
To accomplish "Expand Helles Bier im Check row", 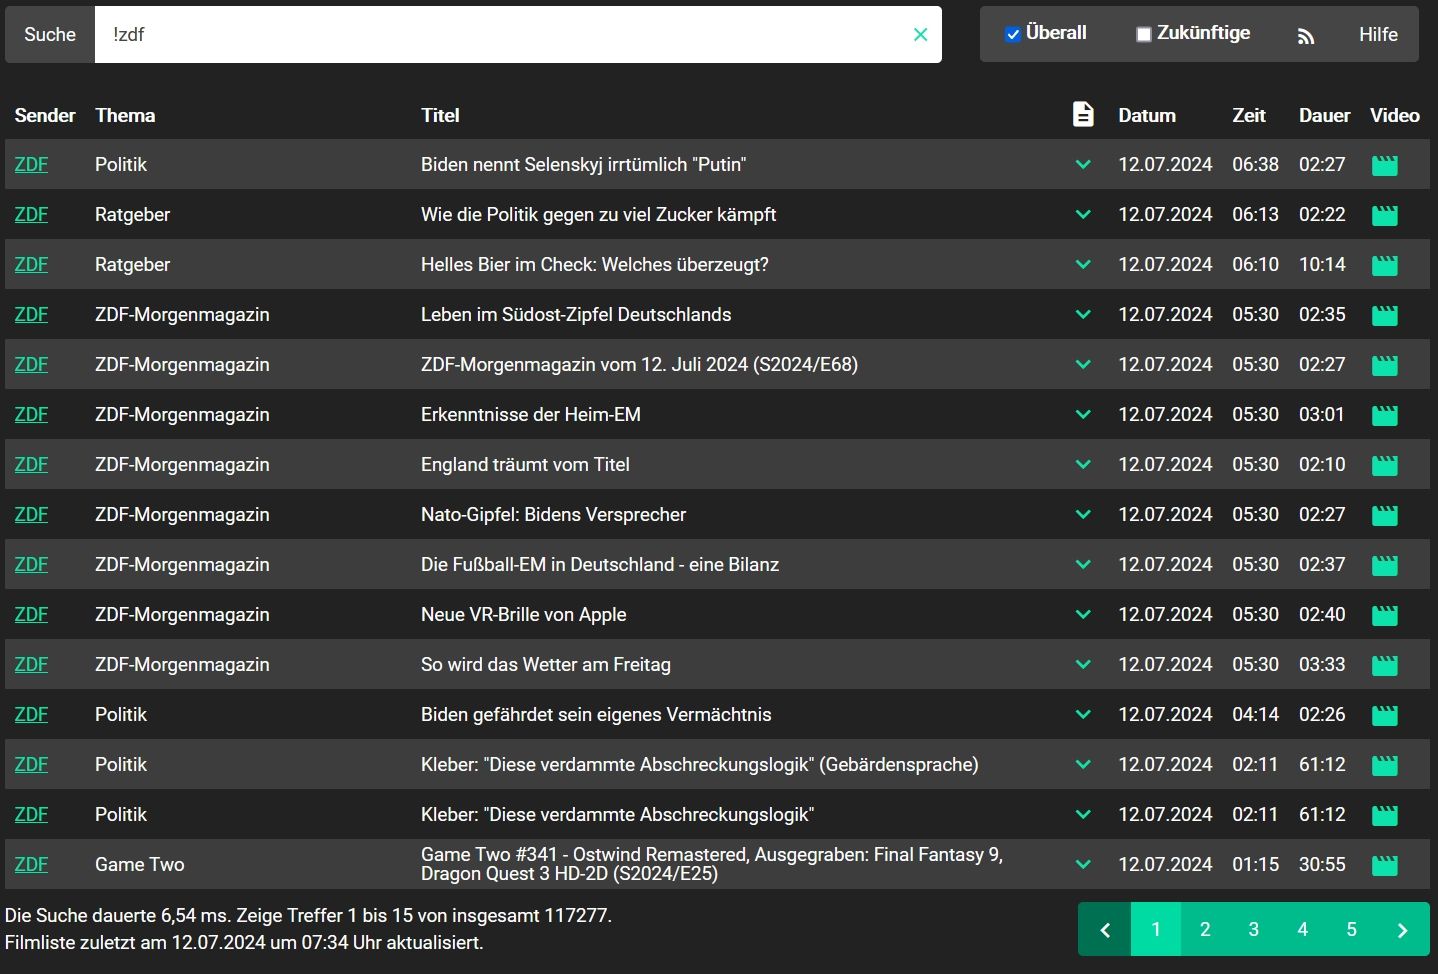I will (1083, 264).
